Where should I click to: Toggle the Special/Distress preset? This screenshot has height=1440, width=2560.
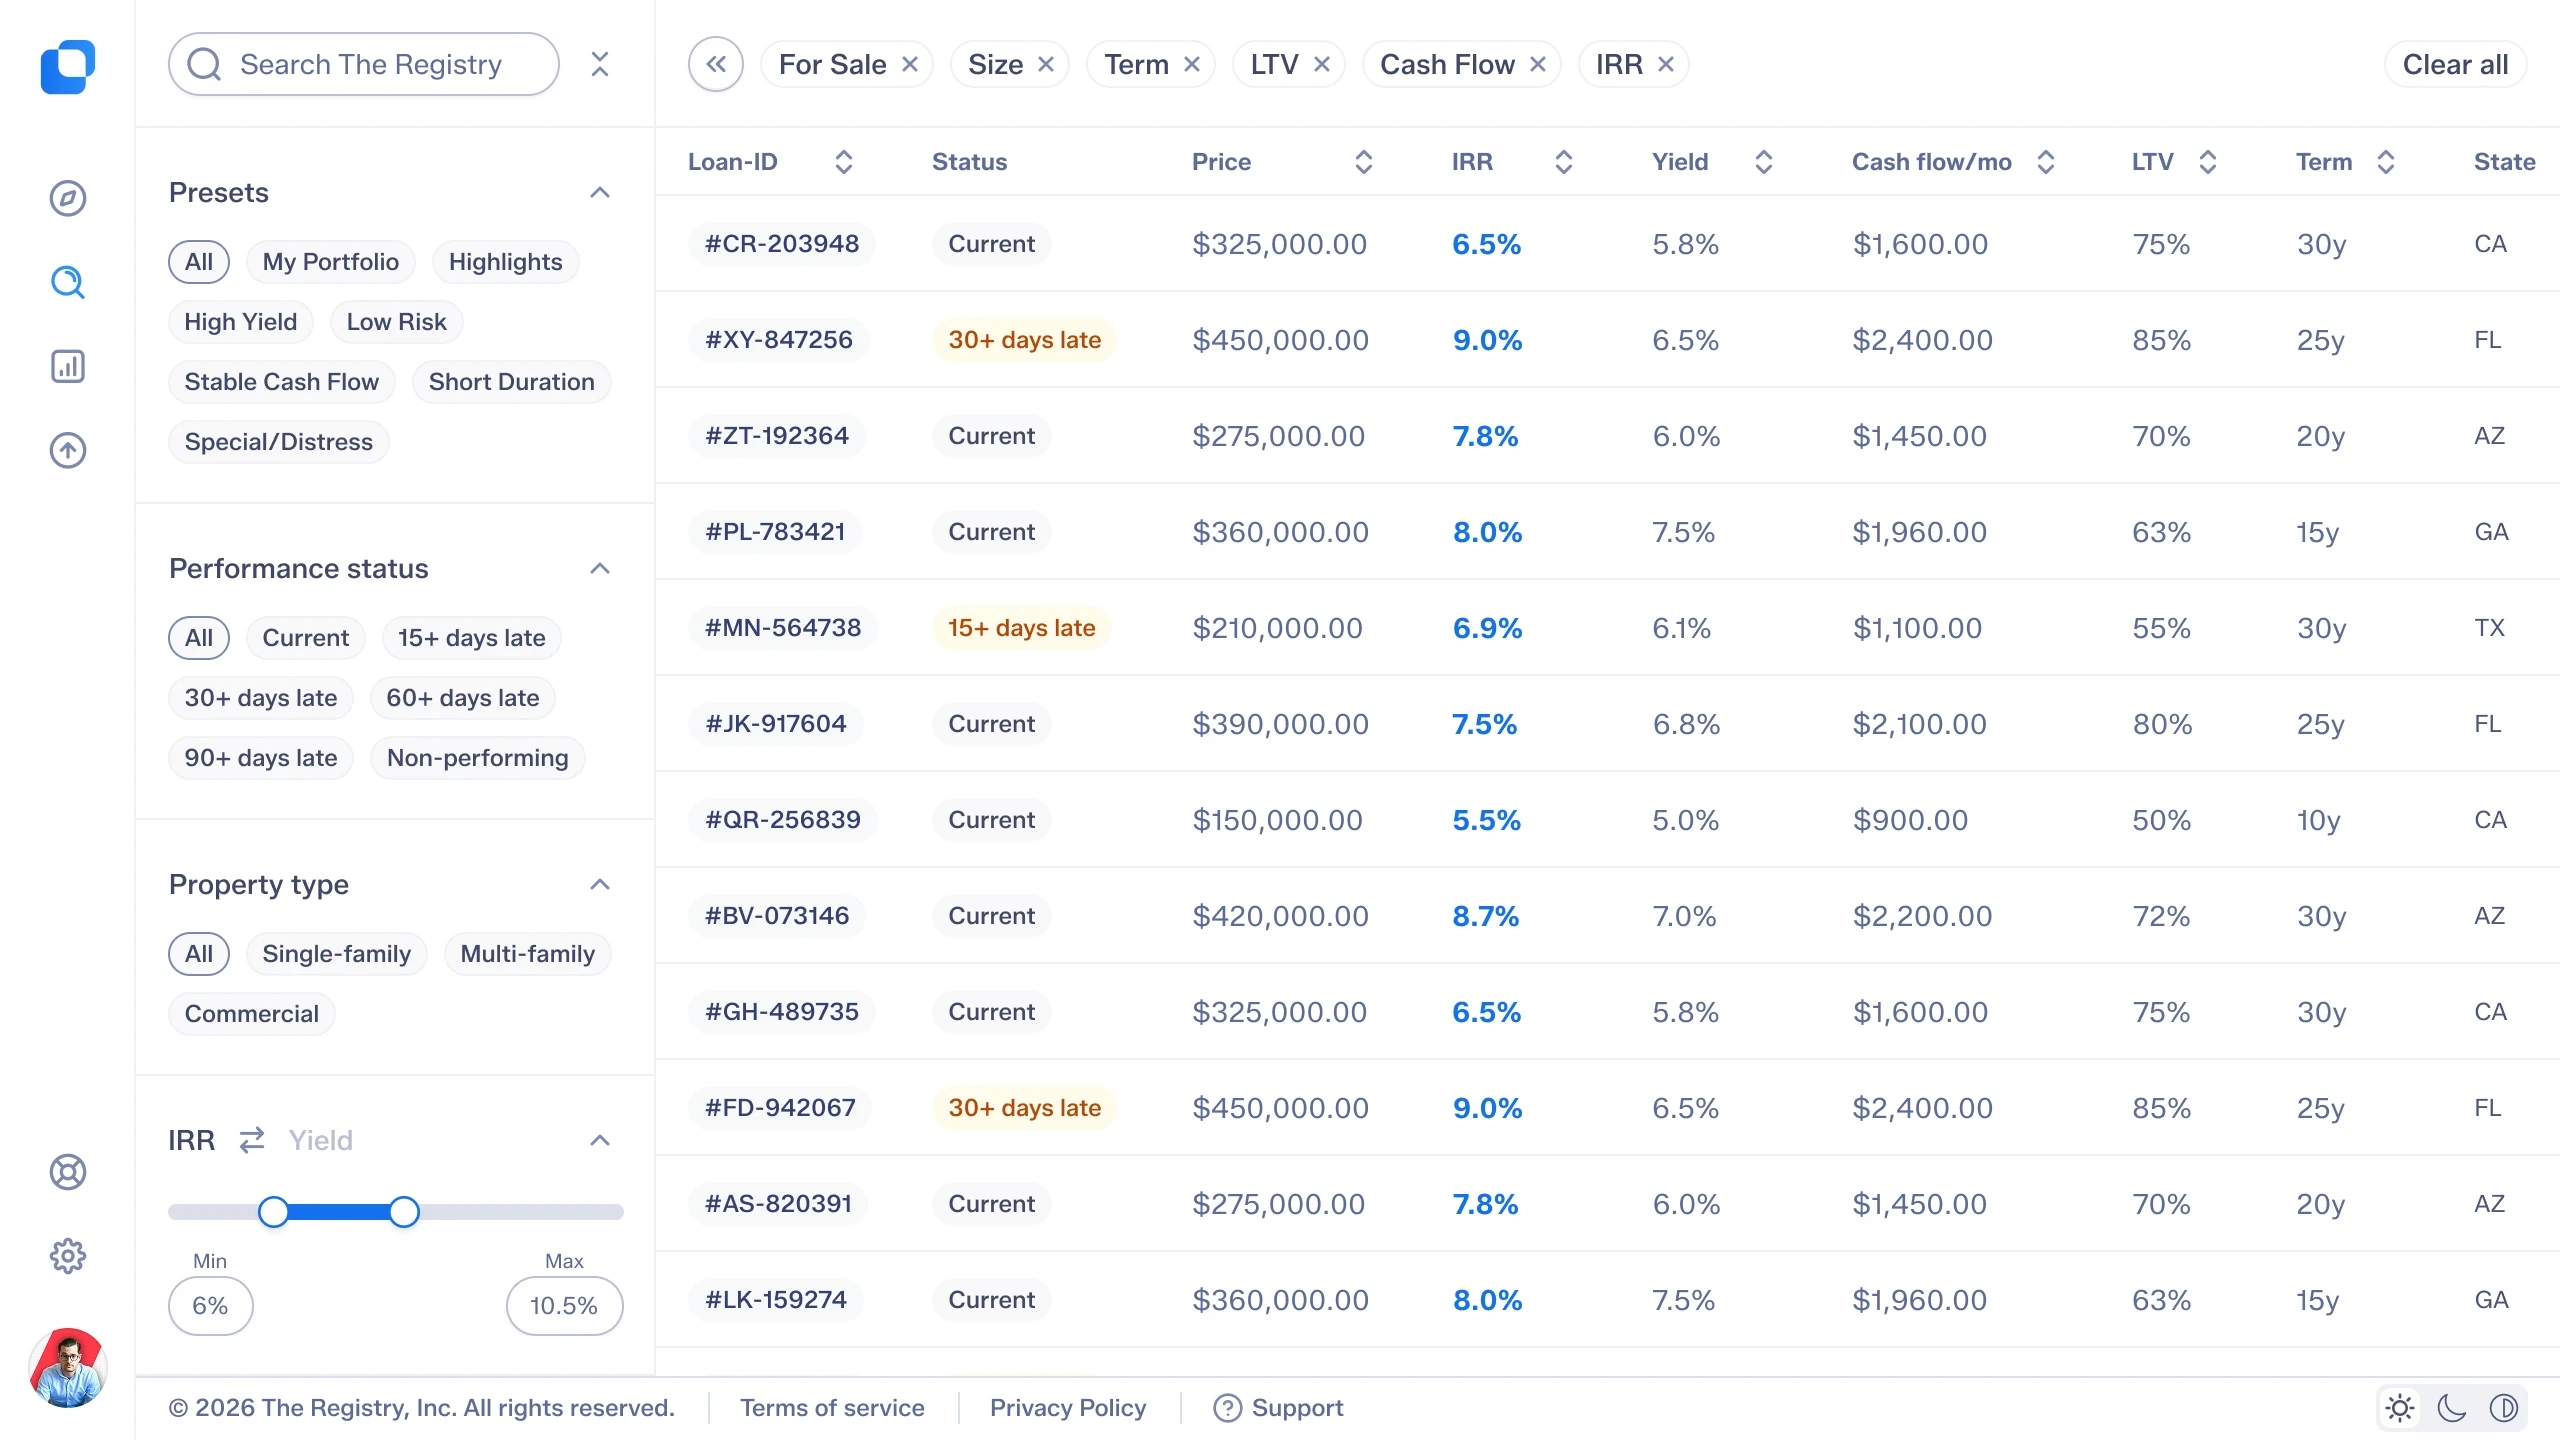tap(279, 442)
